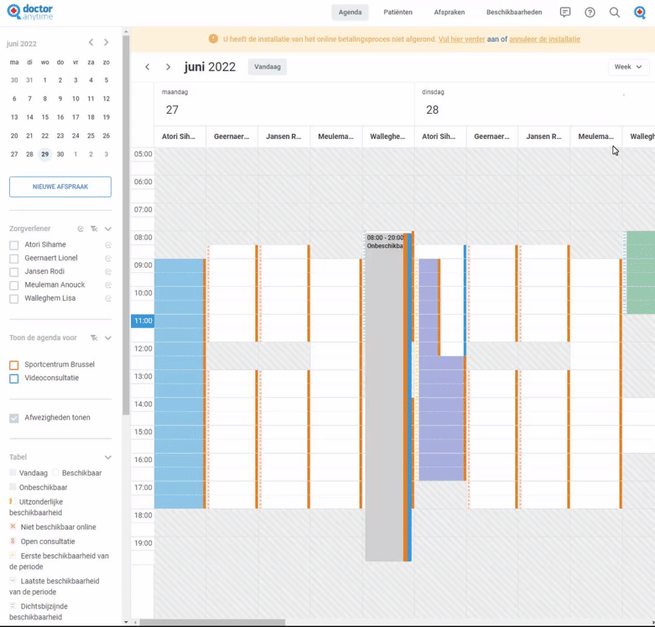Go to next month in mini calendar
The image size is (655, 627).
(x=106, y=42)
